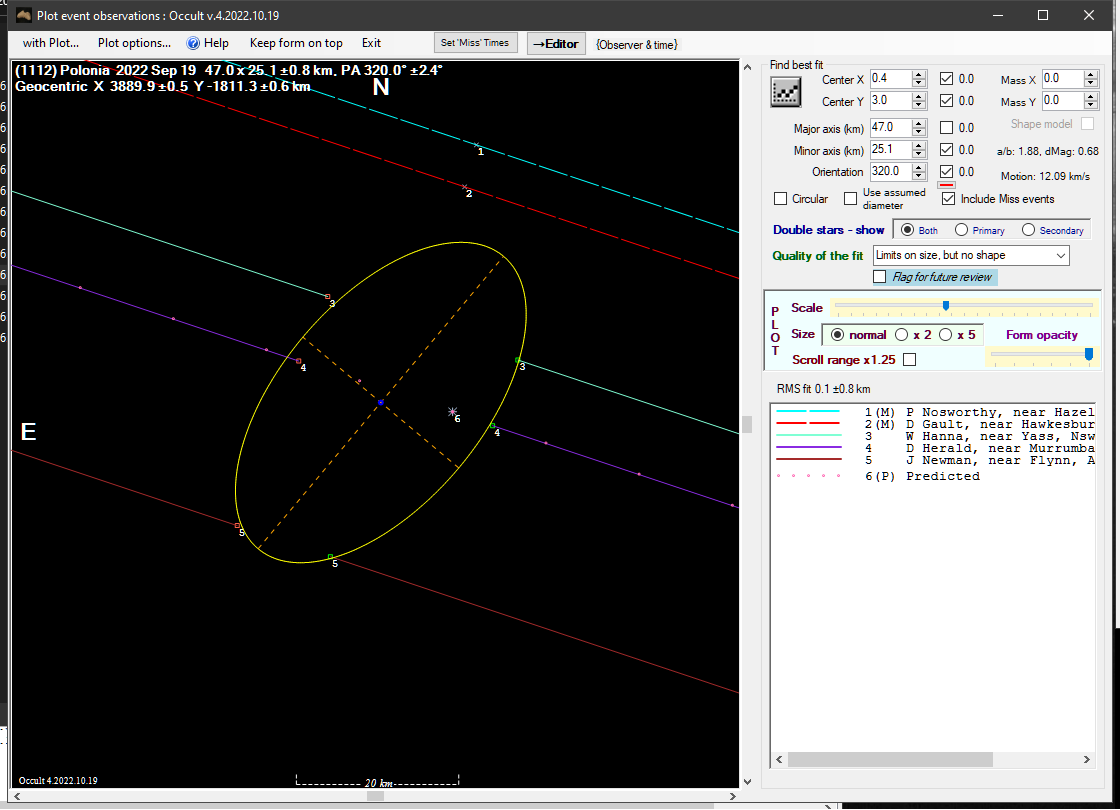Uncheck Include Miss events
The height and width of the screenshot is (810, 1120).
point(948,199)
